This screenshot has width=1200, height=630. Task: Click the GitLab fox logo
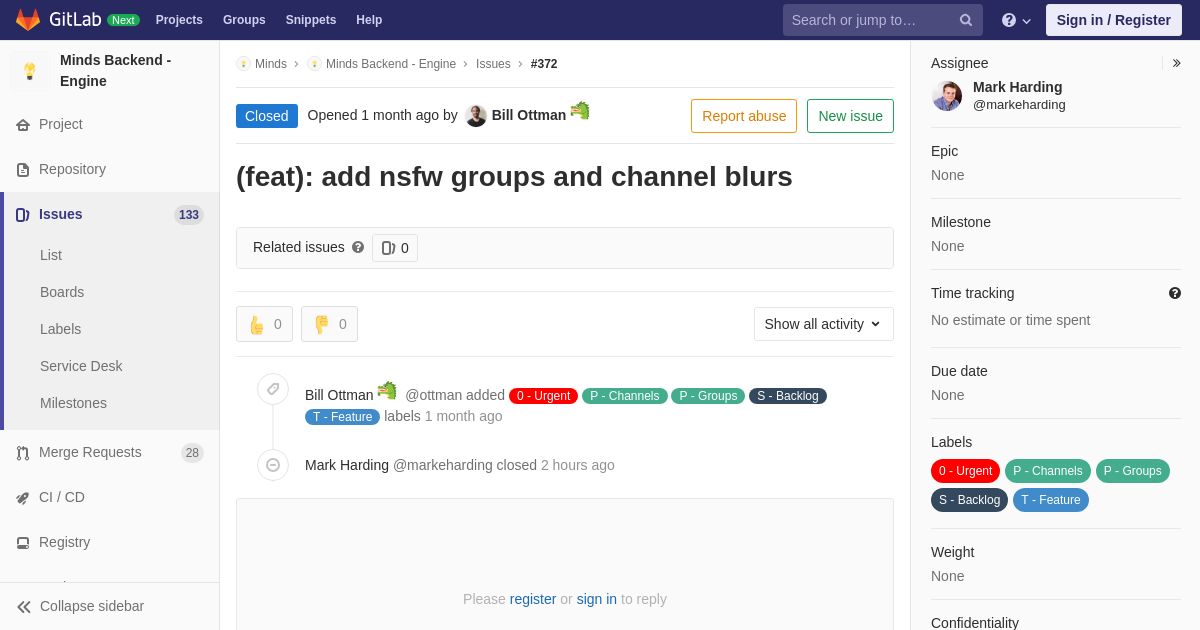pyautogui.click(x=28, y=20)
